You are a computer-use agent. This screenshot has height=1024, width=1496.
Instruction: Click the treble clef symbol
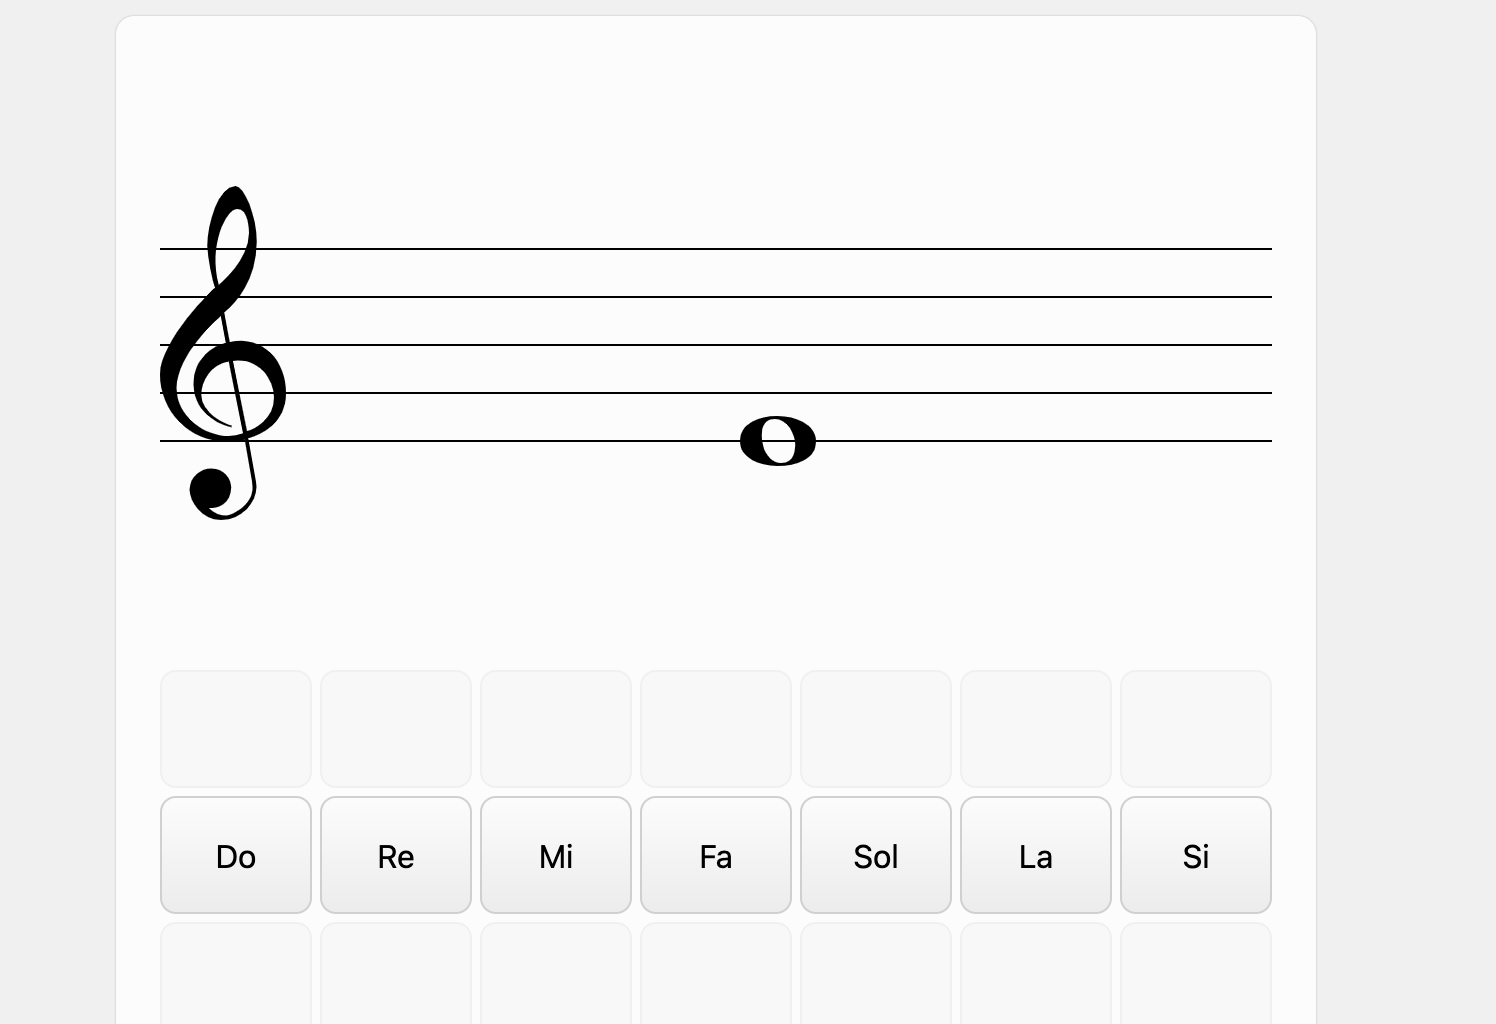click(223, 353)
